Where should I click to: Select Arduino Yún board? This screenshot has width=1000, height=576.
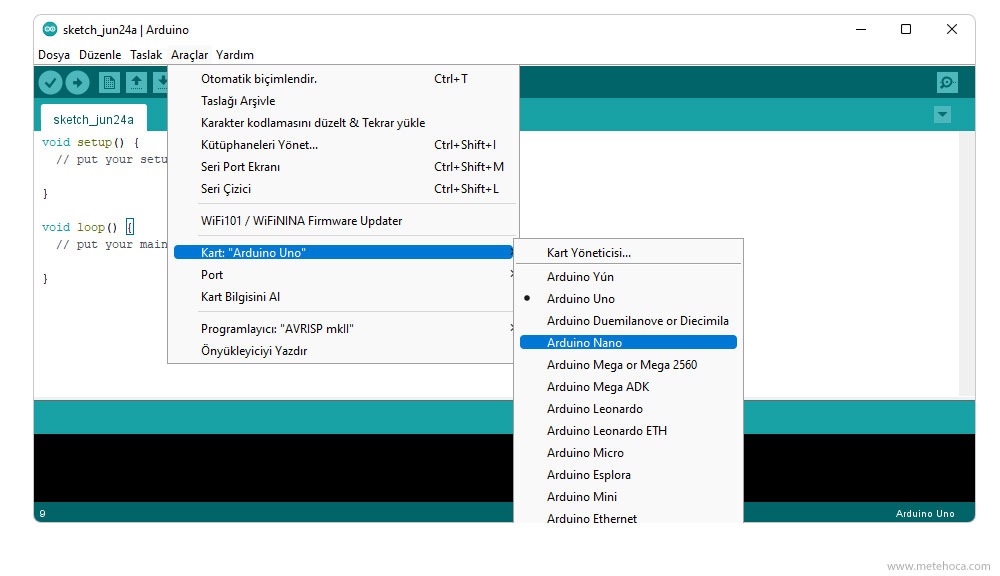pyautogui.click(x=628, y=277)
